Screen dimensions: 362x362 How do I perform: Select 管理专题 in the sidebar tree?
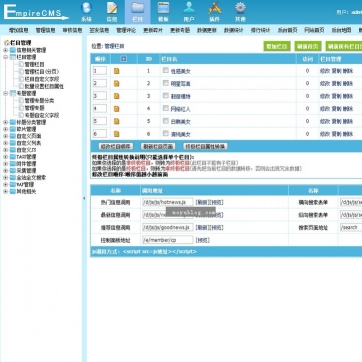tap(34, 108)
